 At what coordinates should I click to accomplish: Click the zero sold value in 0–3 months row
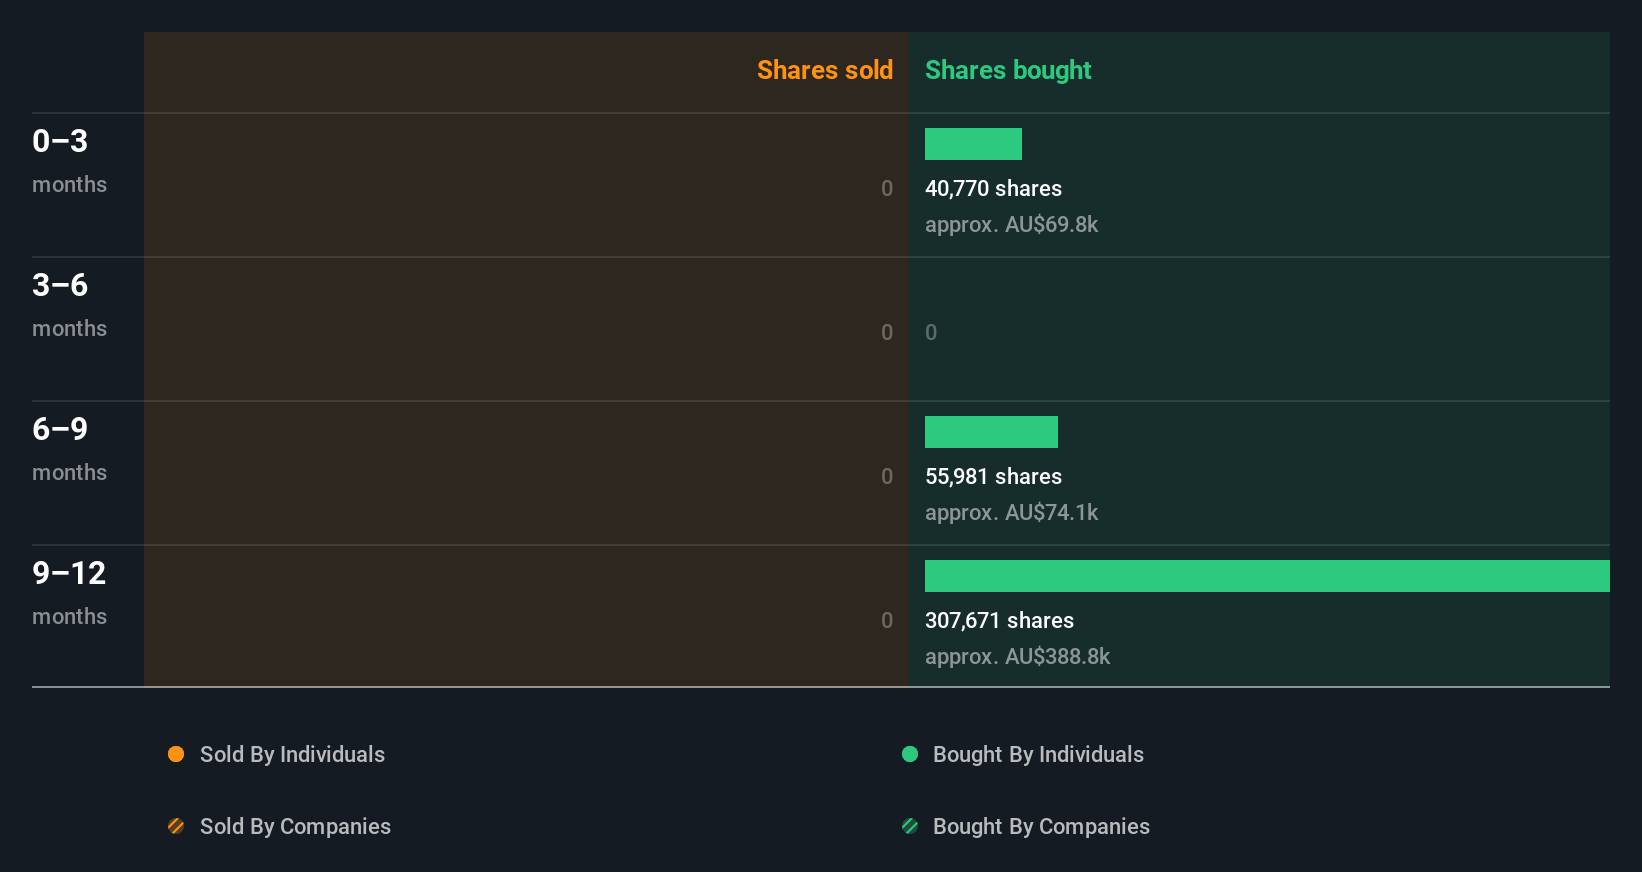[x=887, y=188]
